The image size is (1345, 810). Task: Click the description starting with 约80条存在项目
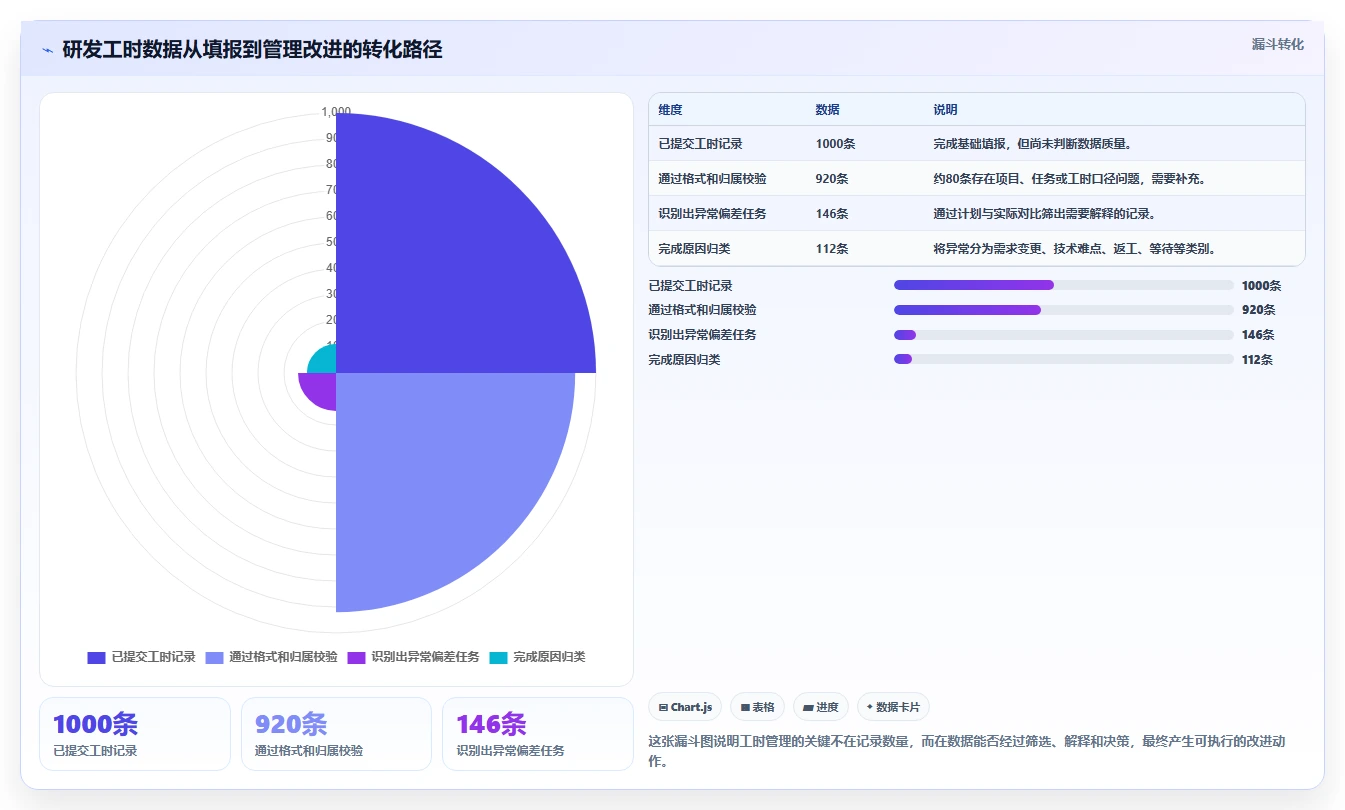(x=1069, y=179)
